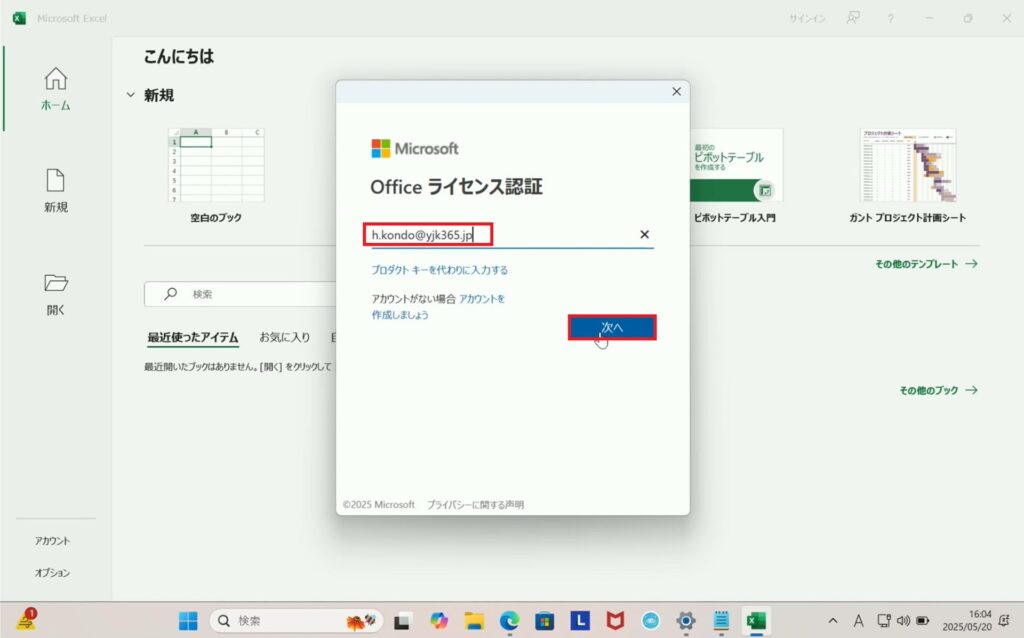The image size is (1024, 638).
Task: Select the 最近使ったアイテム tab
Action: point(193,337)
